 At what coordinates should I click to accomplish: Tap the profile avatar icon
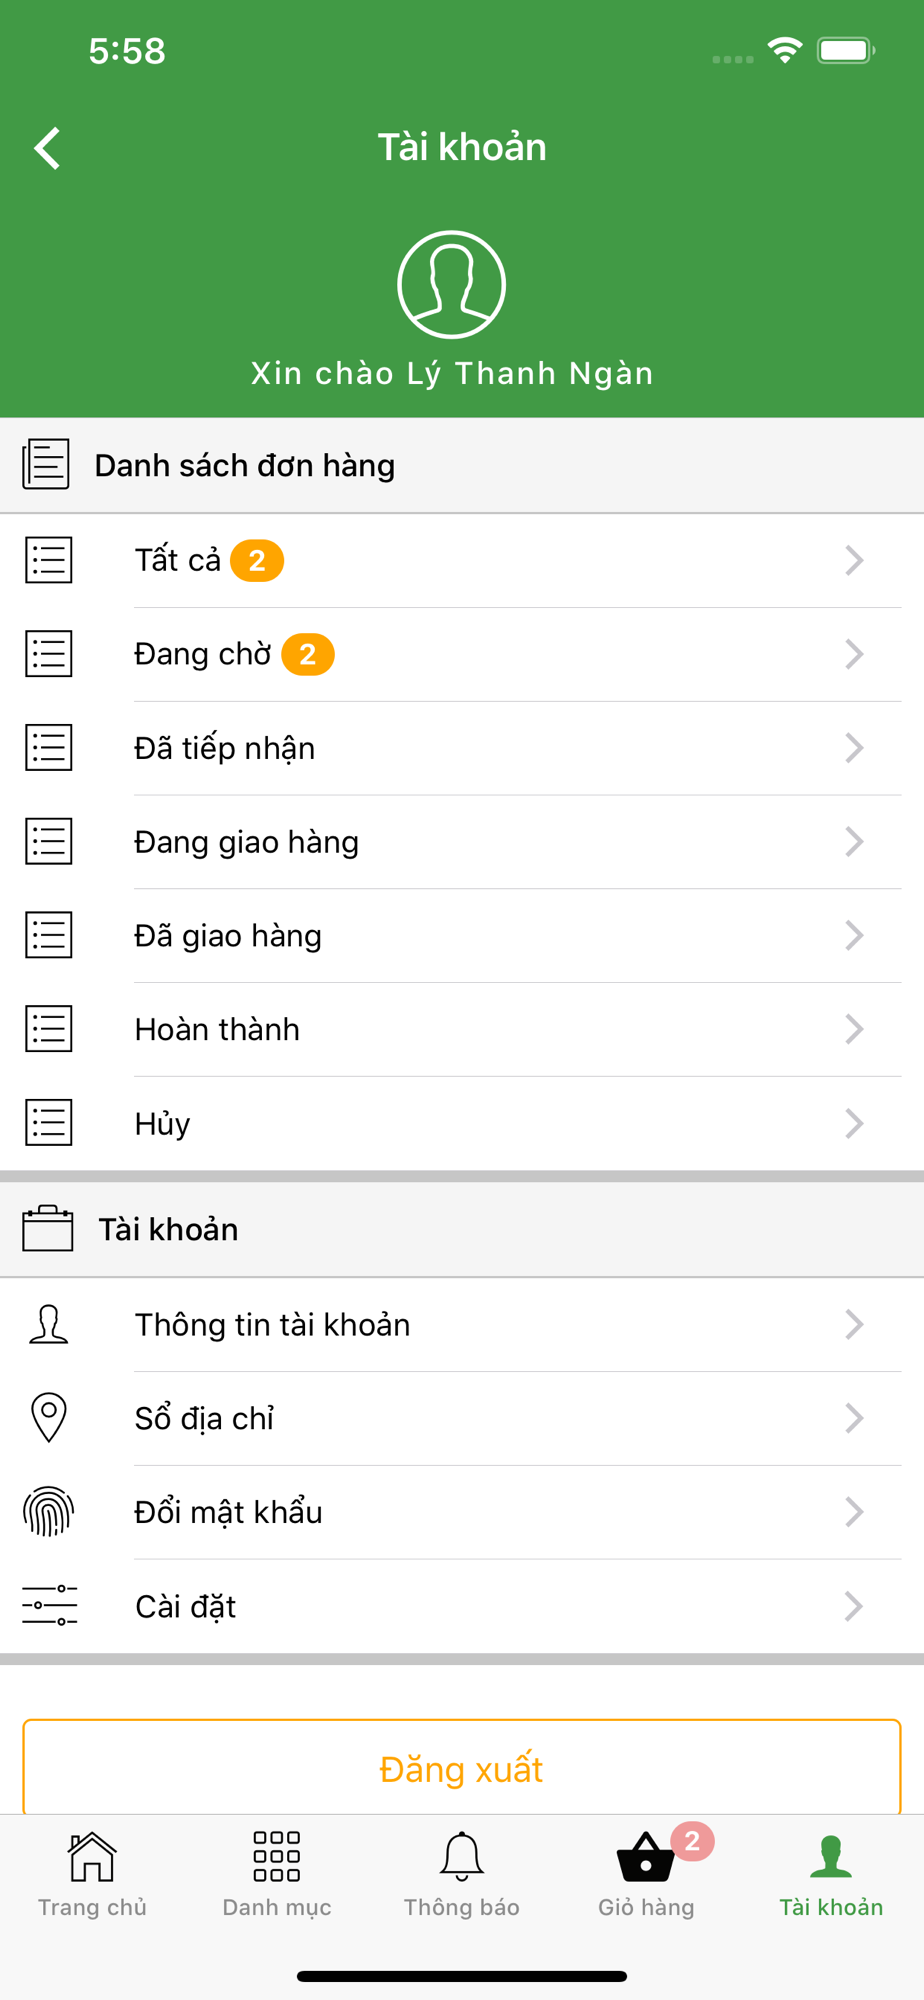point(451,285)
